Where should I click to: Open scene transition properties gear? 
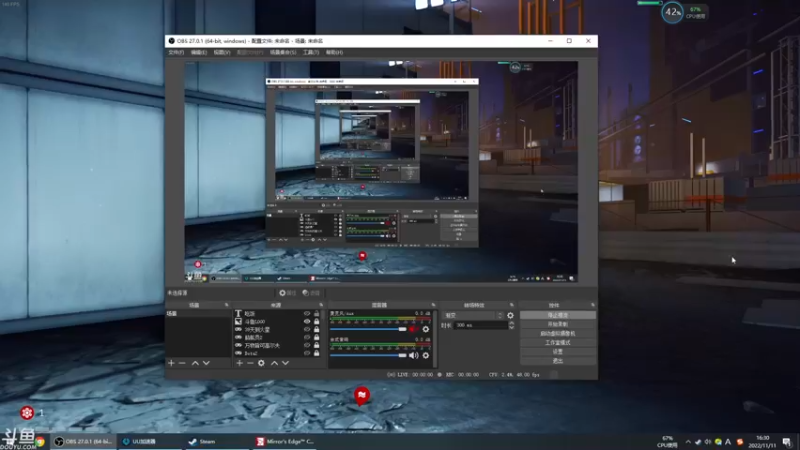[x=510, y=315]
